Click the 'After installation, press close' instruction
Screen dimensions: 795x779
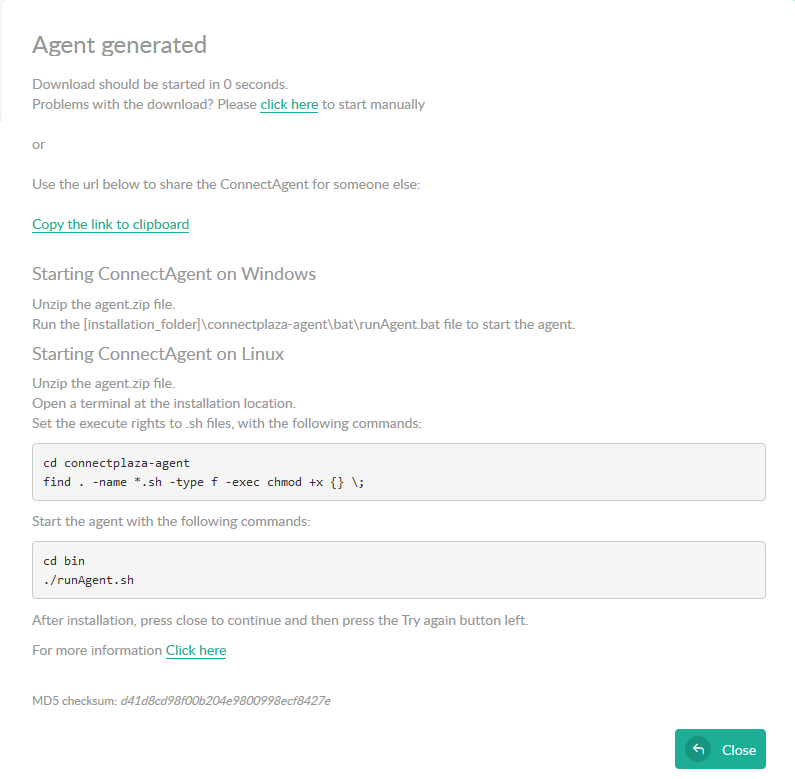[279, 620]
